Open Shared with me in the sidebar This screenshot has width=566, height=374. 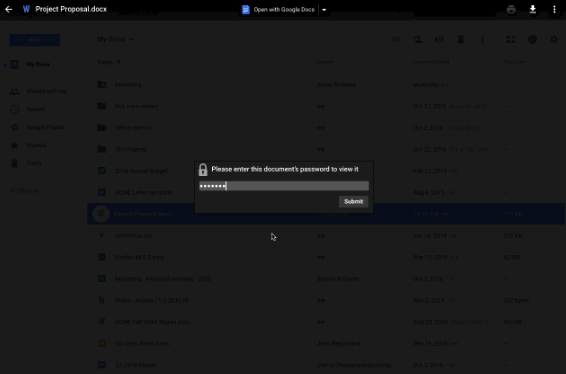(x=46, y=91)
